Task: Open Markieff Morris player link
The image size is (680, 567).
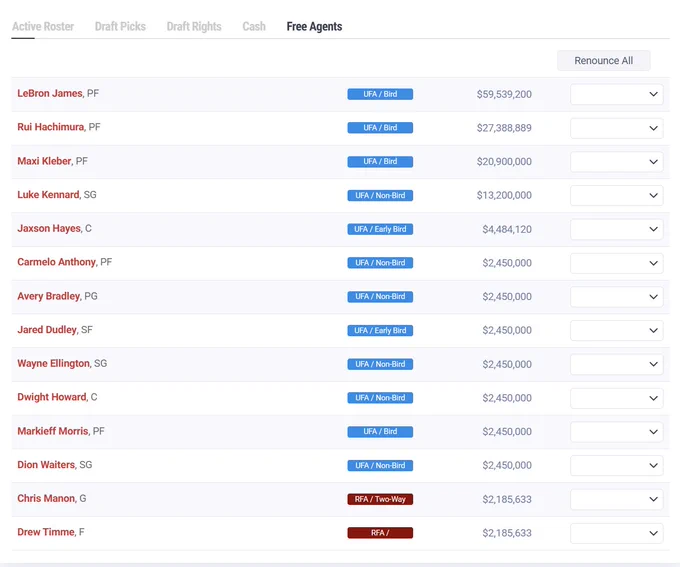Action: 53,431
